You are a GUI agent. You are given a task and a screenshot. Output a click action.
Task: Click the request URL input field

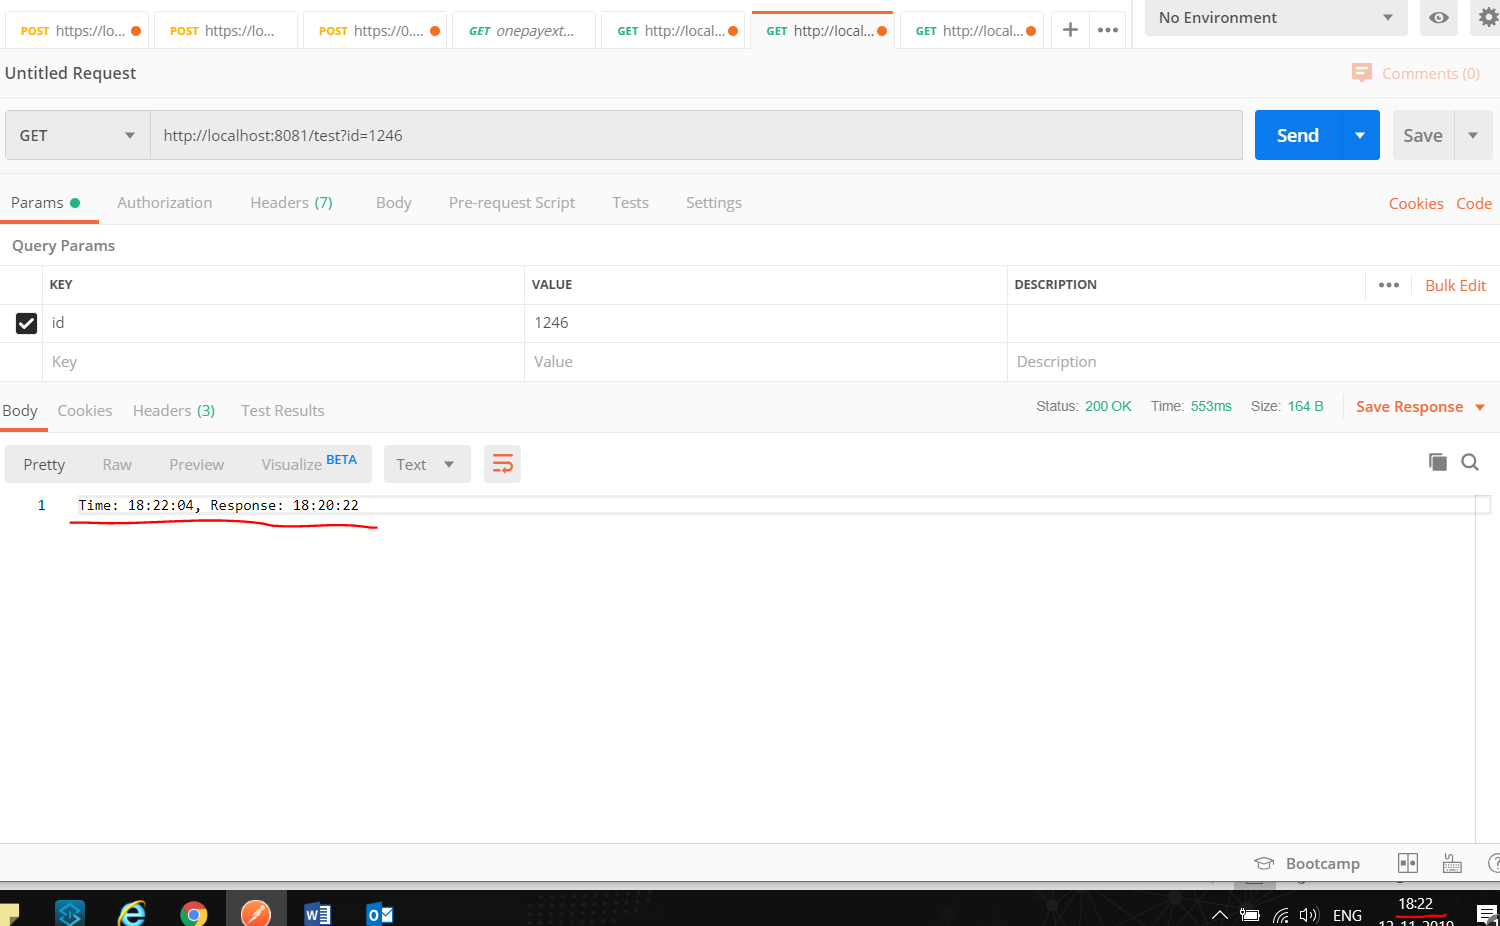click(x=695, y=135)
